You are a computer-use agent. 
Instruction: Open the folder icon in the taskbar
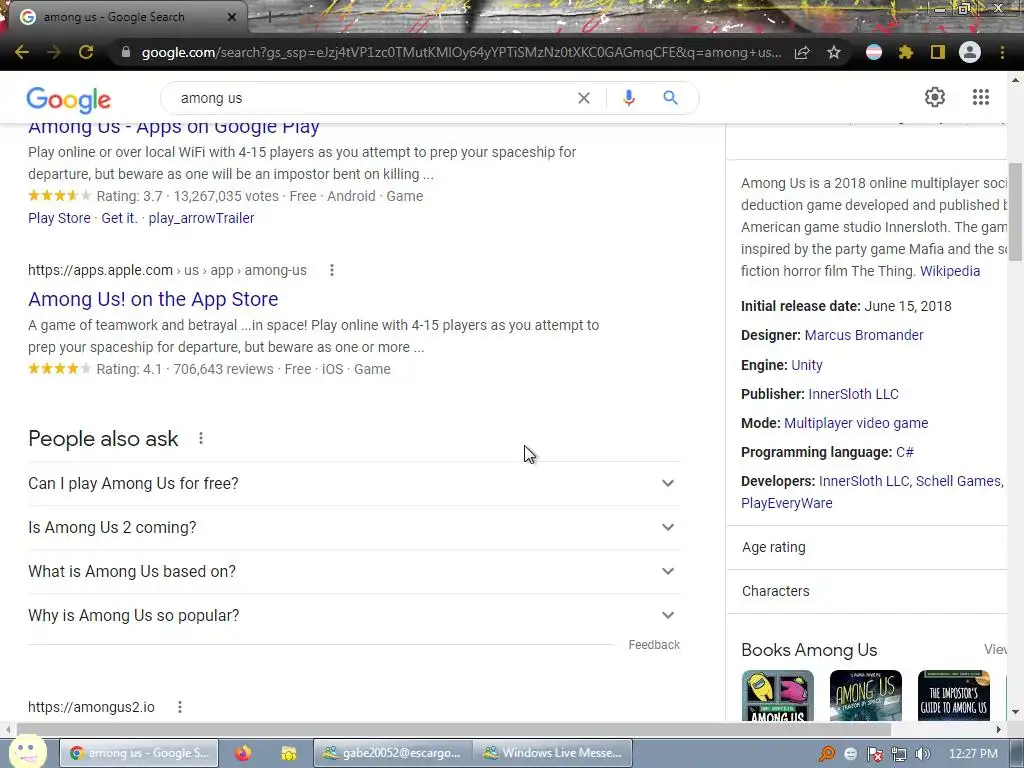click(x=289, y=754)
